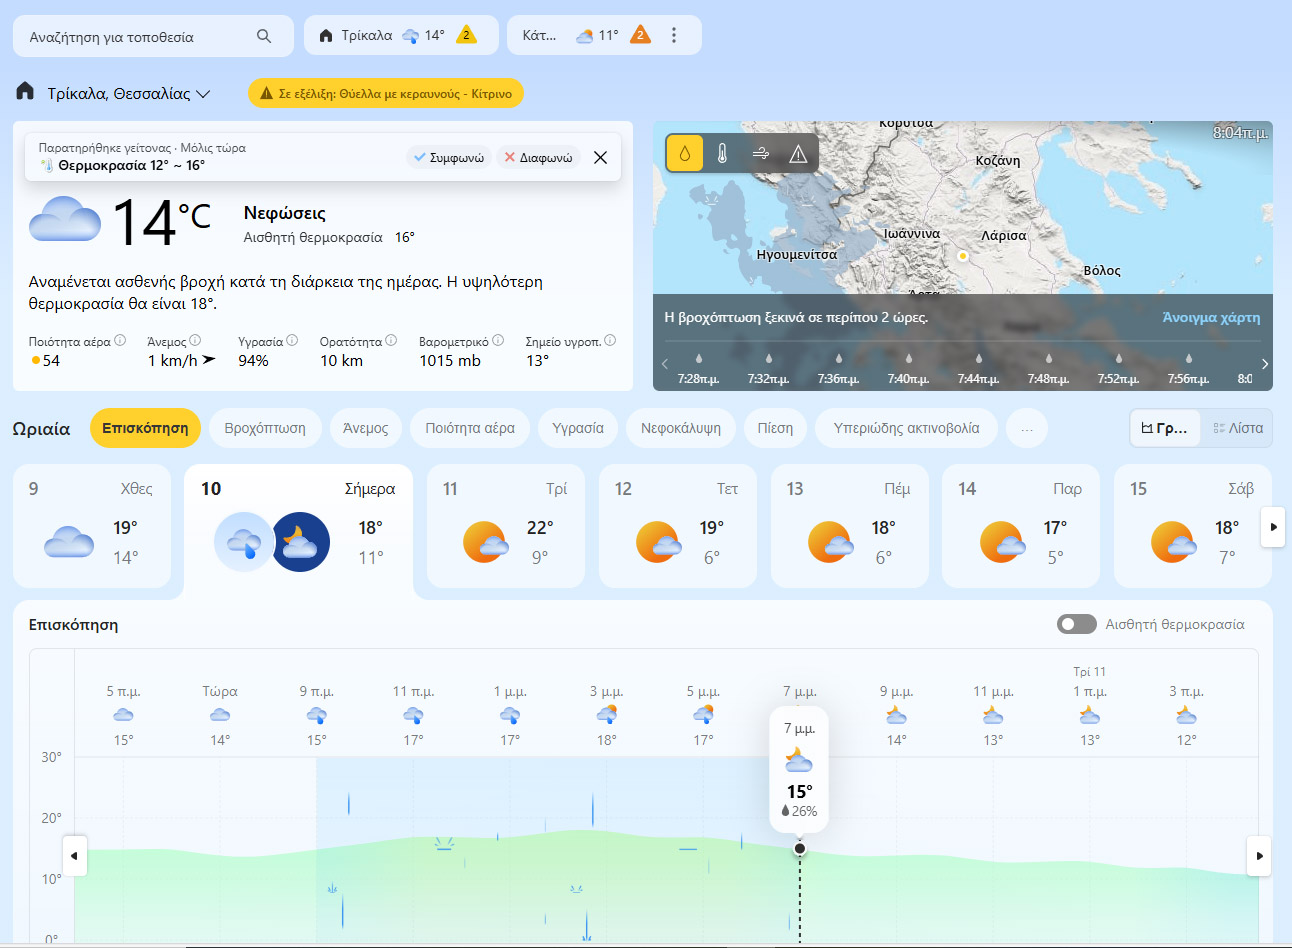Click the air quality info icon
Image resolution: width=1292 pixels, height=948 pixels.
tap(120, 341)
